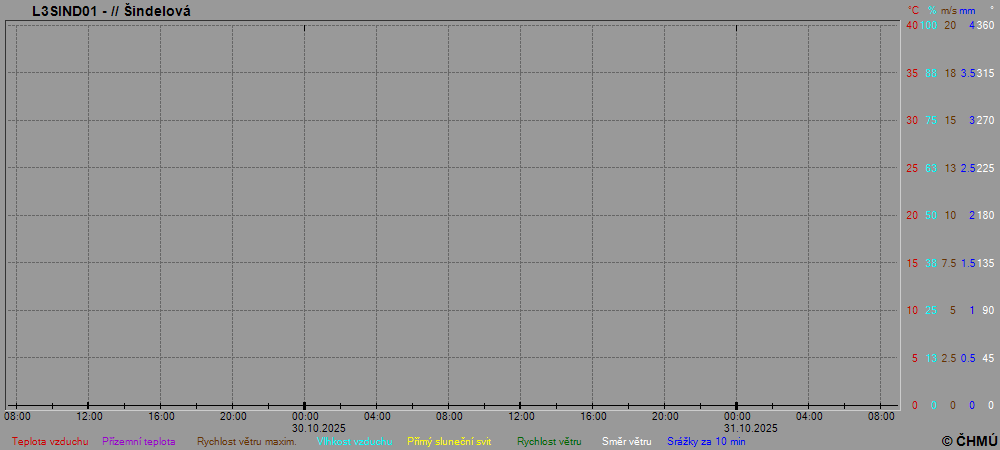The height and width of the screenshot is (450, 1000).
Task: Click the 00:00 tick above 30.10.2025
Action: click(x=305, y=416)
